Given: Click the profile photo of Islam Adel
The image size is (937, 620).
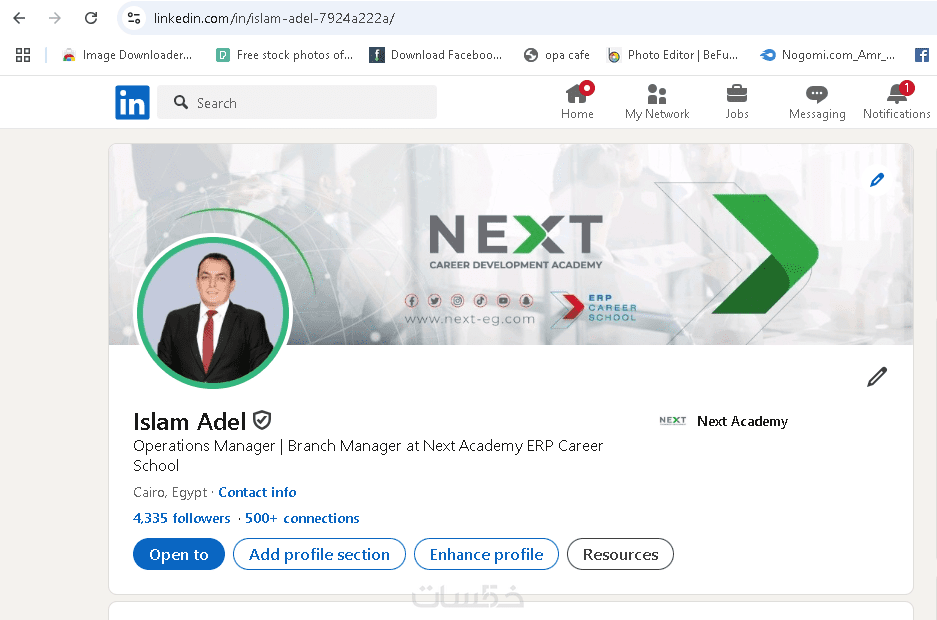Looking at the screenshot, I should pyautogui.click(x=213, y=312).
